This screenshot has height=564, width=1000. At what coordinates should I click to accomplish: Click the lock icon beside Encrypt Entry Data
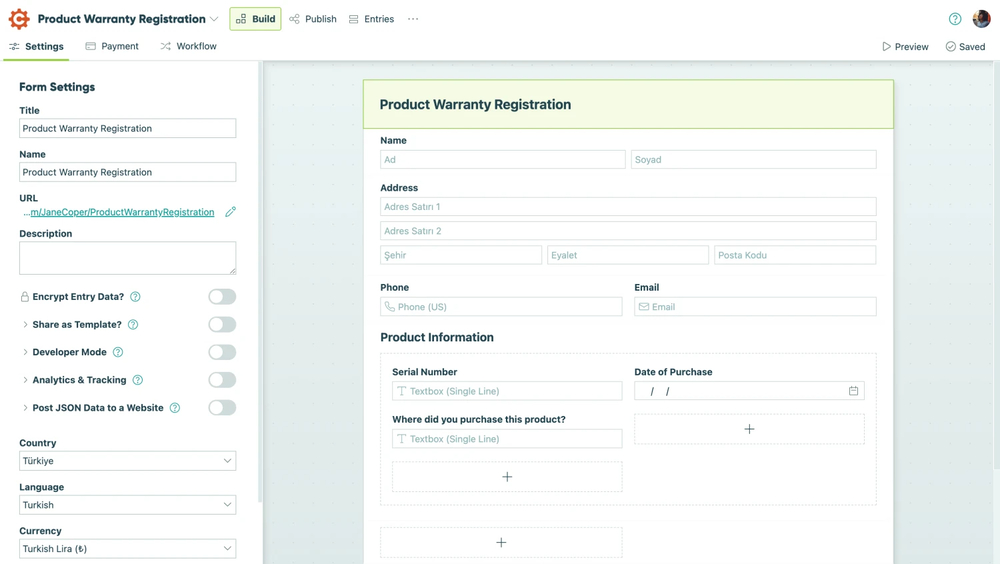click(24, 297)
